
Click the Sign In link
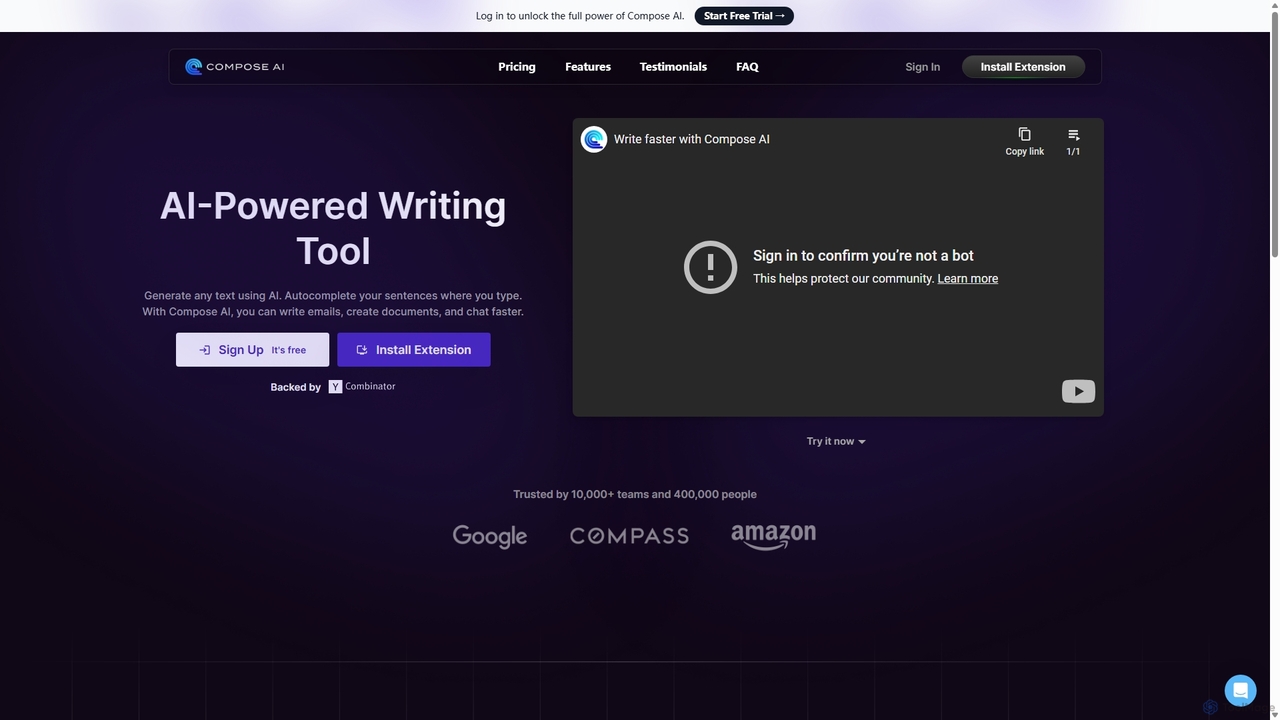[922, 67]
